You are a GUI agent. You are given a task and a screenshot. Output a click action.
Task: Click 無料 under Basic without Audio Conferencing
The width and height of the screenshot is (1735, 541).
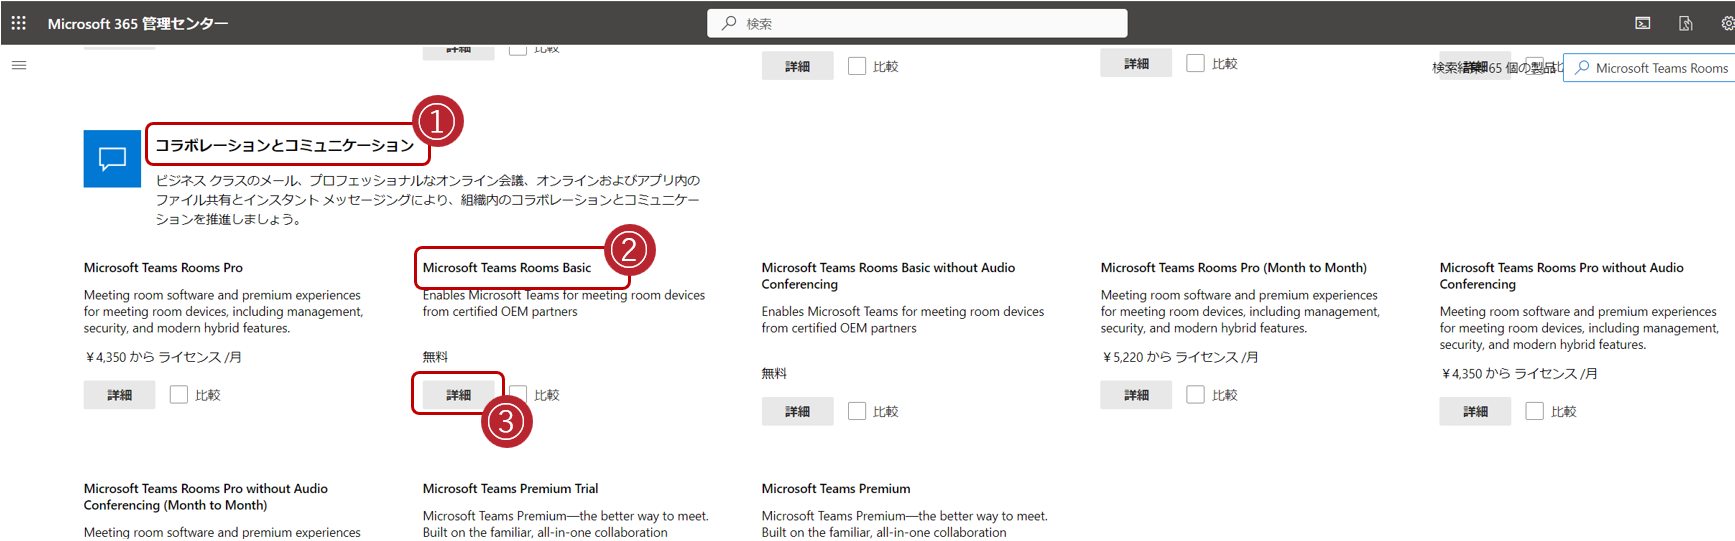point(774,373)
